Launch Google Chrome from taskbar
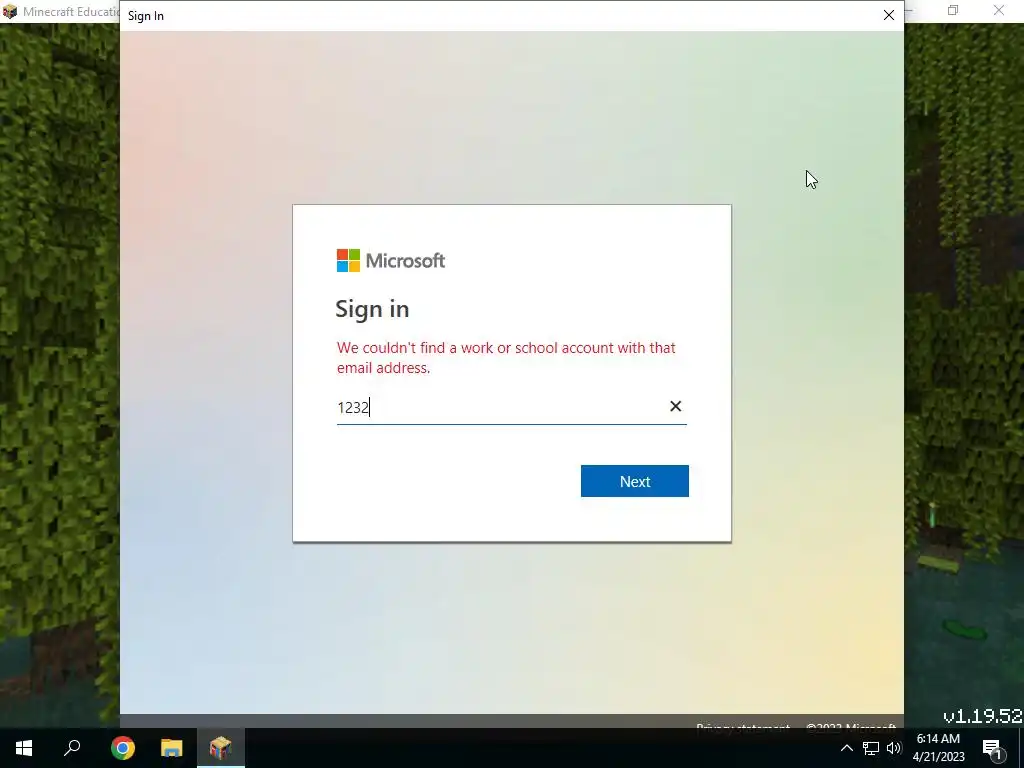Viewport: 1024px width, 768px height. point(122,748)
